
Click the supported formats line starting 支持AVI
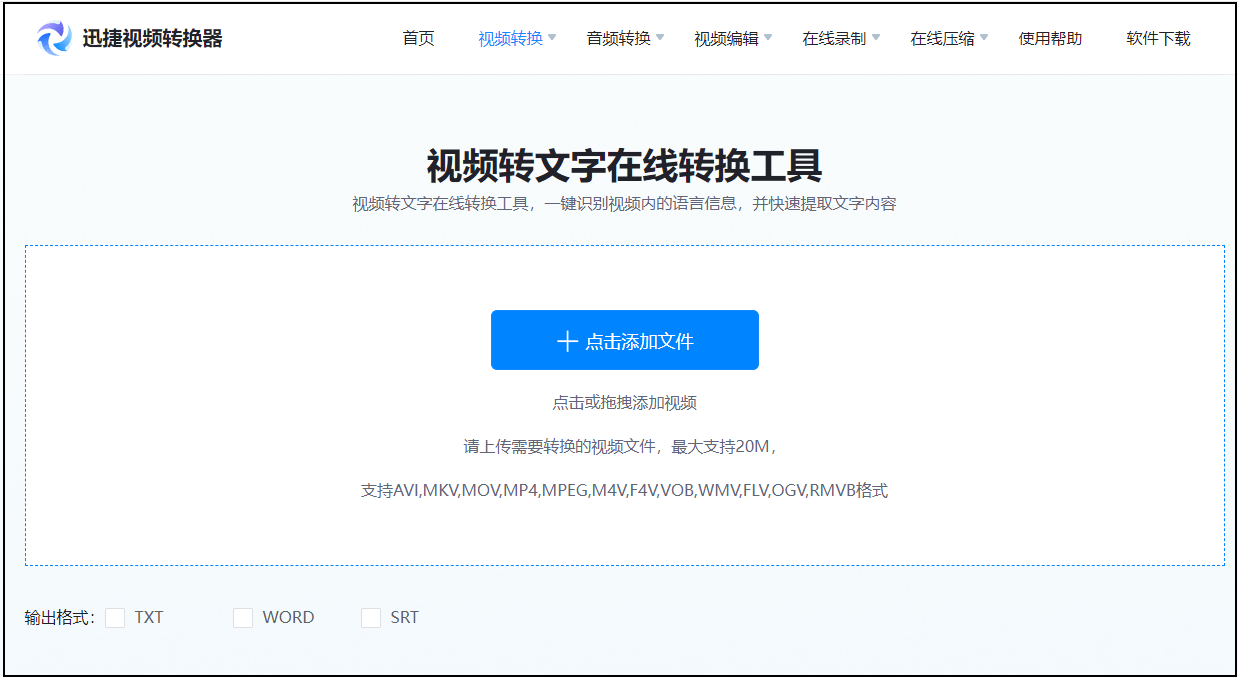[625, 491]
